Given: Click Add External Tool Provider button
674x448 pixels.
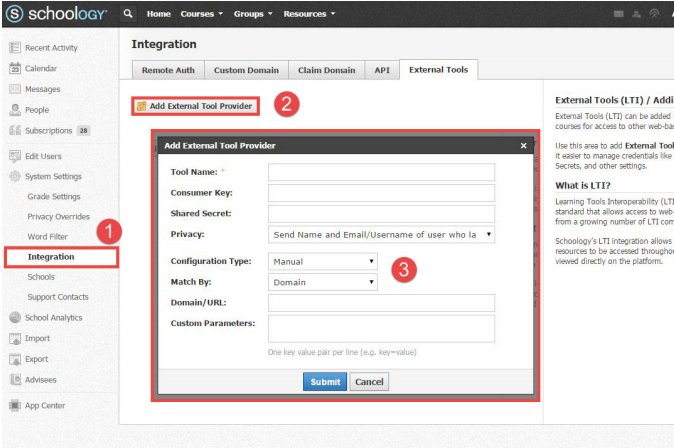Looking at the screenshot, I should 196,106.
